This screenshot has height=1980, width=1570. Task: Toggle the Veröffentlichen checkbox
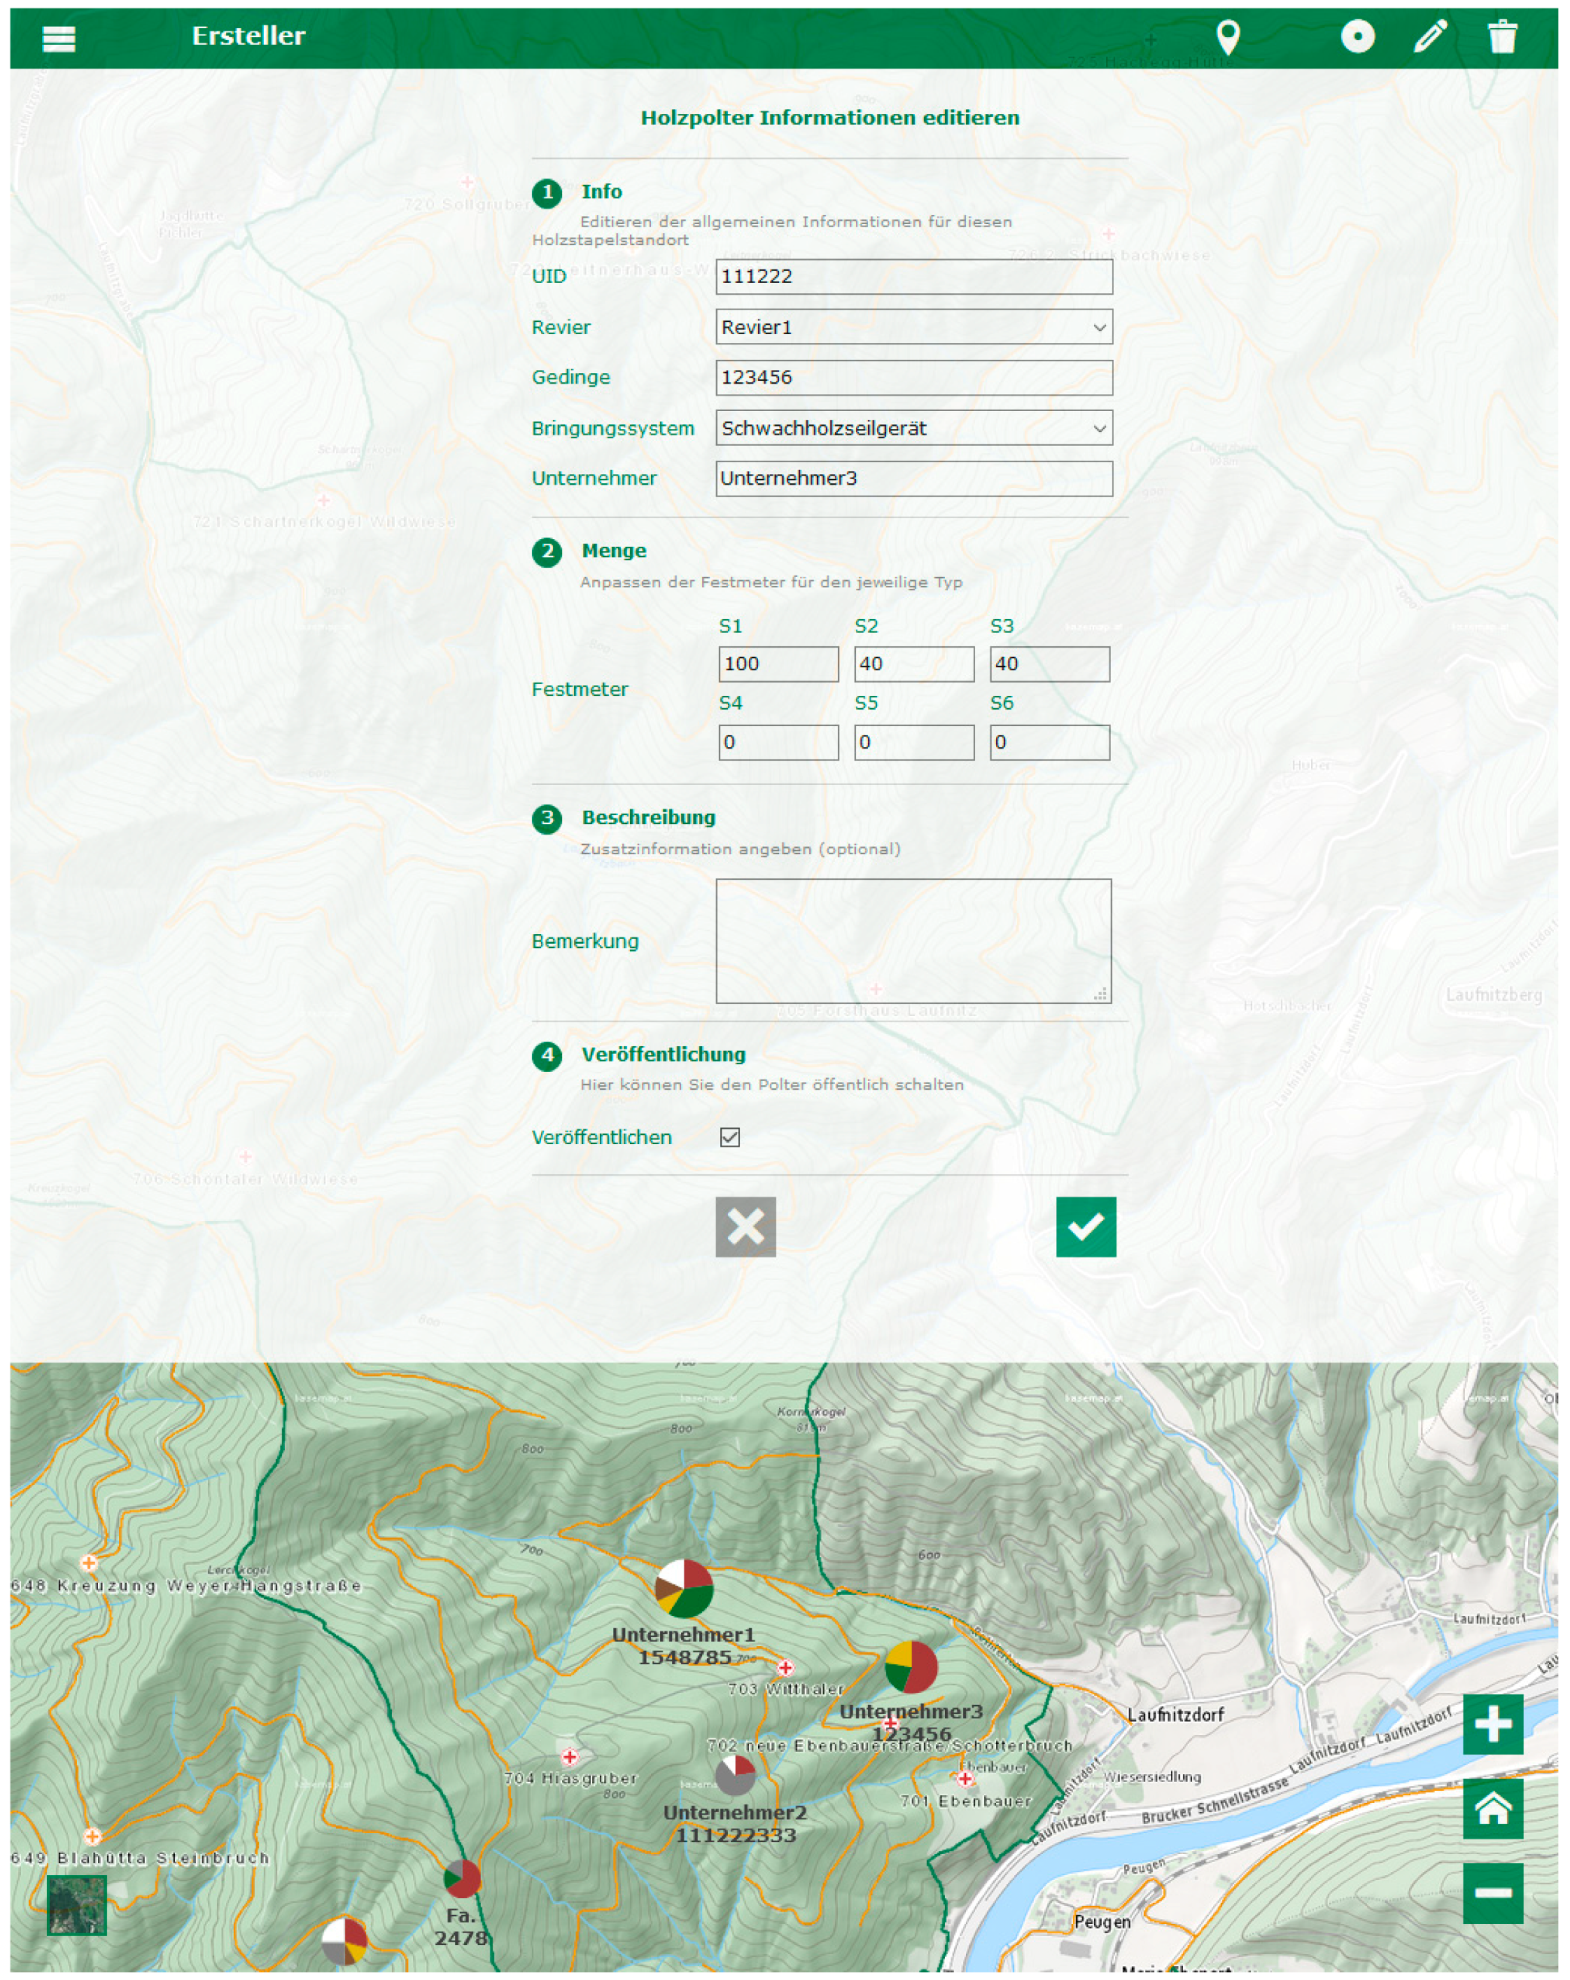(x=729, y=1137)
